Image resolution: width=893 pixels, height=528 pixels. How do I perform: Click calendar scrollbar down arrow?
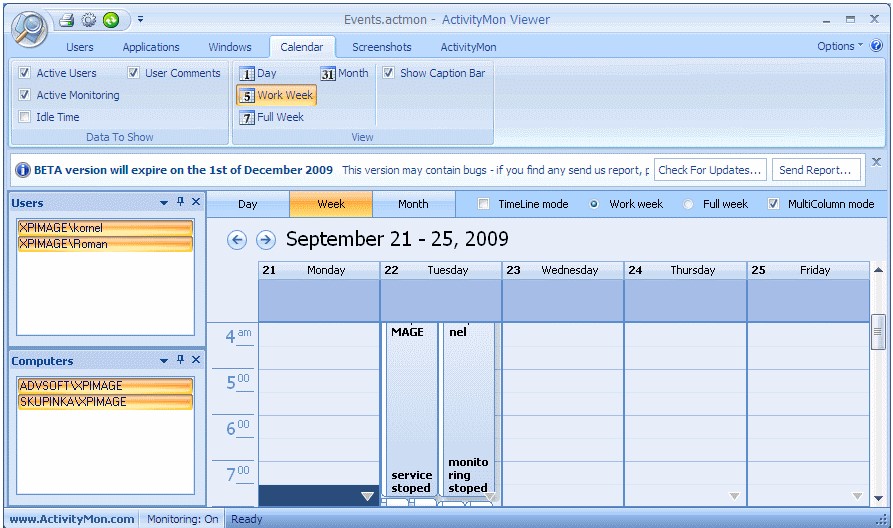click(x=878, y=498)
